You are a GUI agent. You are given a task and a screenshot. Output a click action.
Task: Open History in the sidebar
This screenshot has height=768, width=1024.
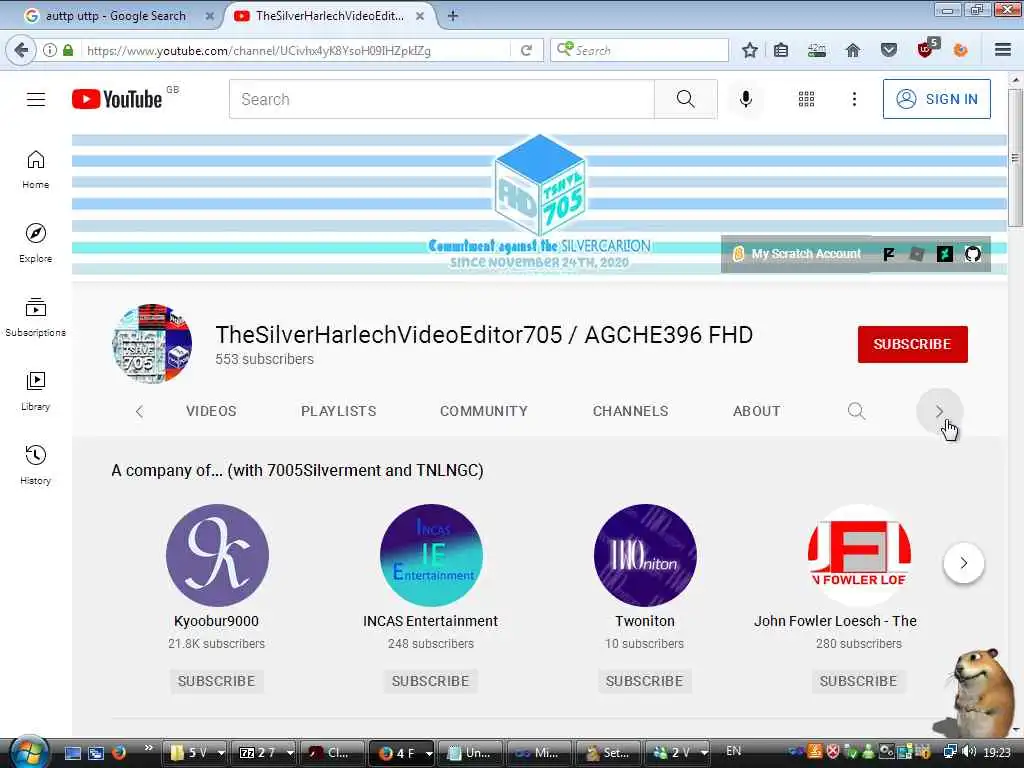(35, 465)
